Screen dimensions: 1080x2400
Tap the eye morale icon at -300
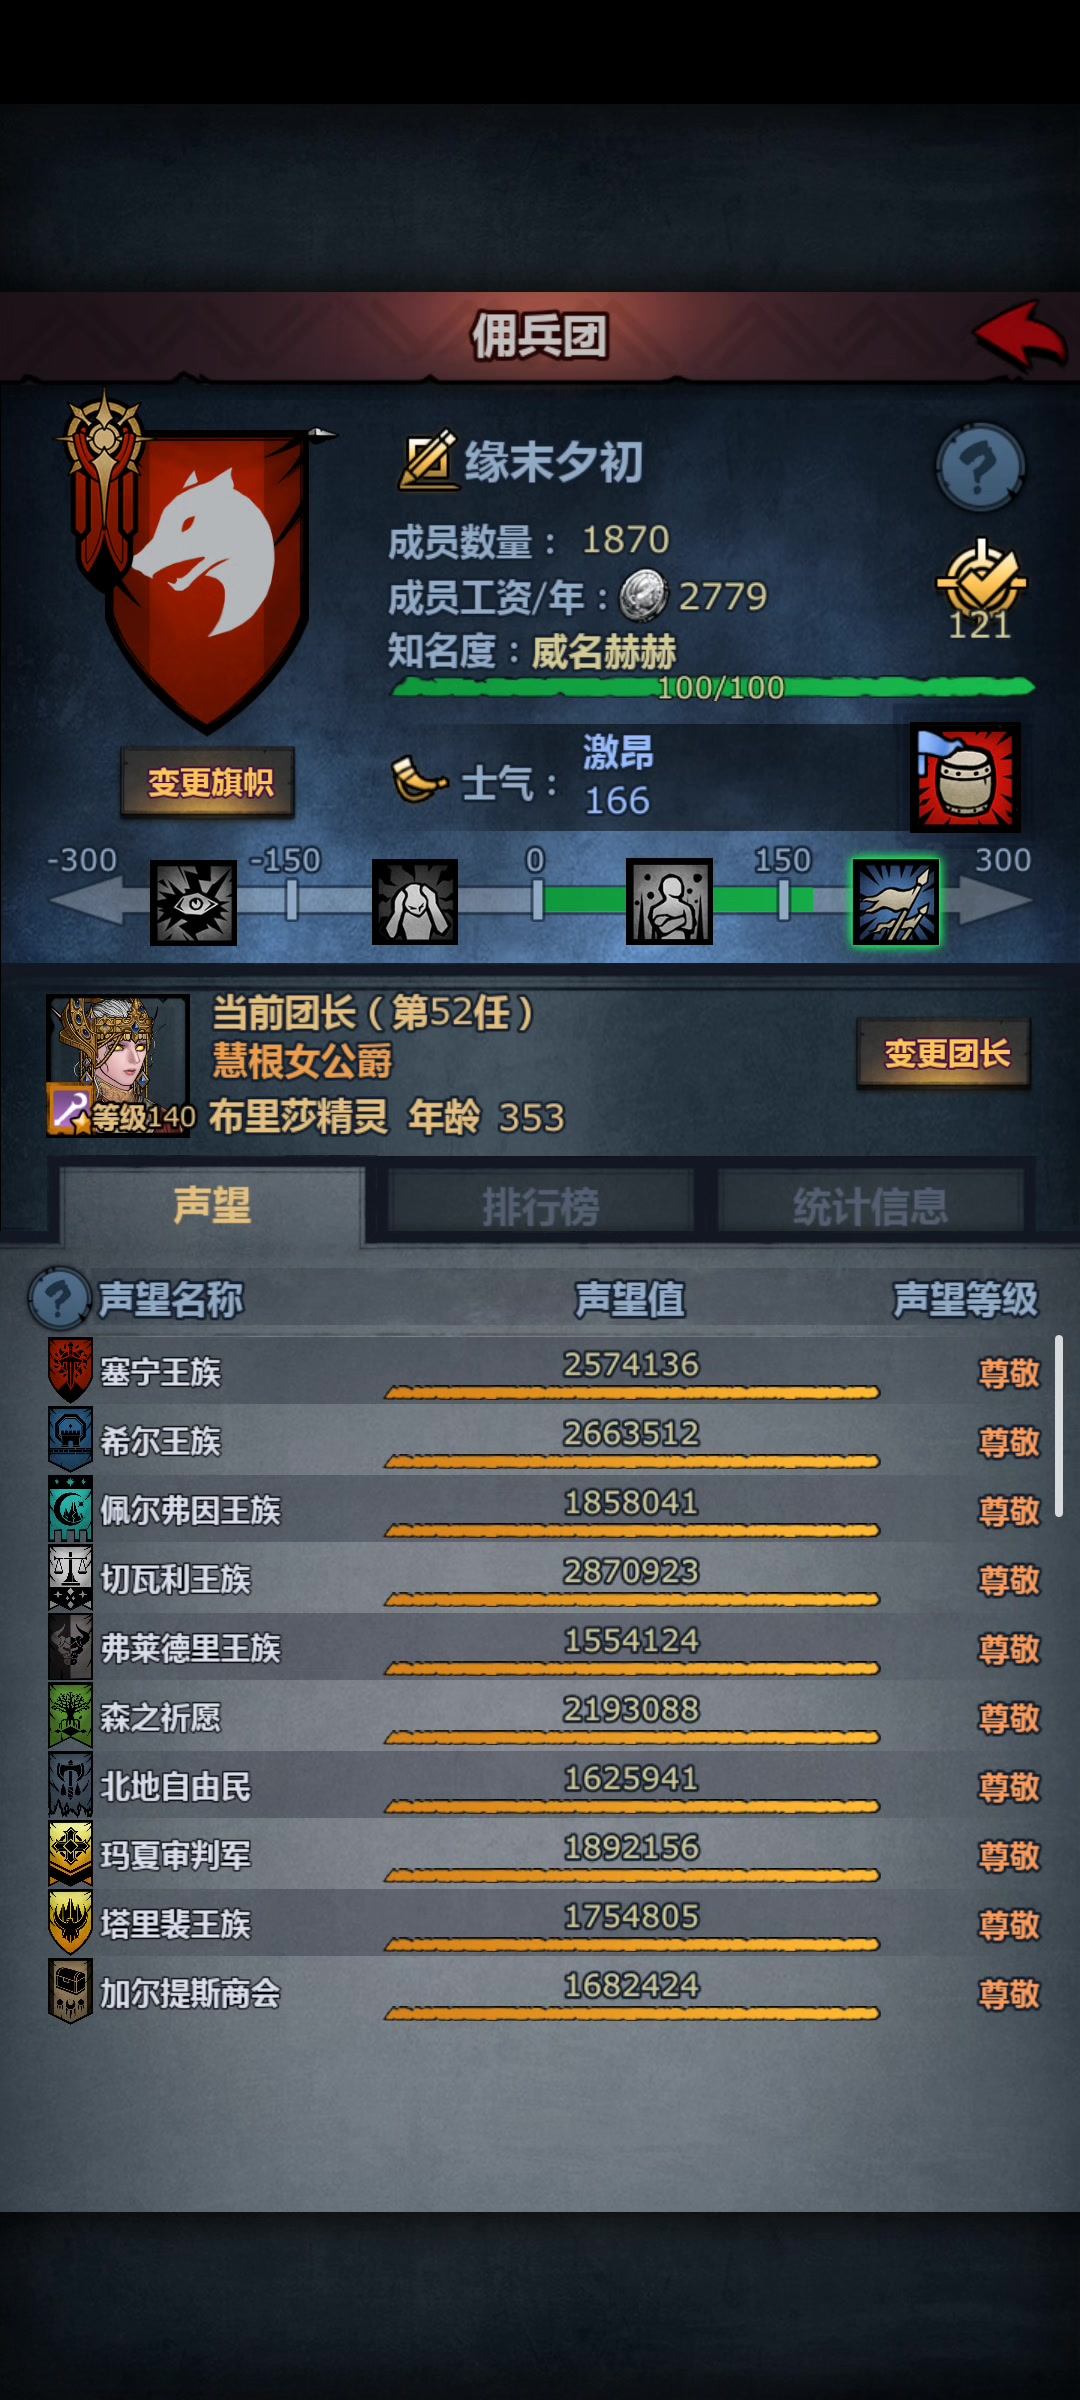(193, 902)
